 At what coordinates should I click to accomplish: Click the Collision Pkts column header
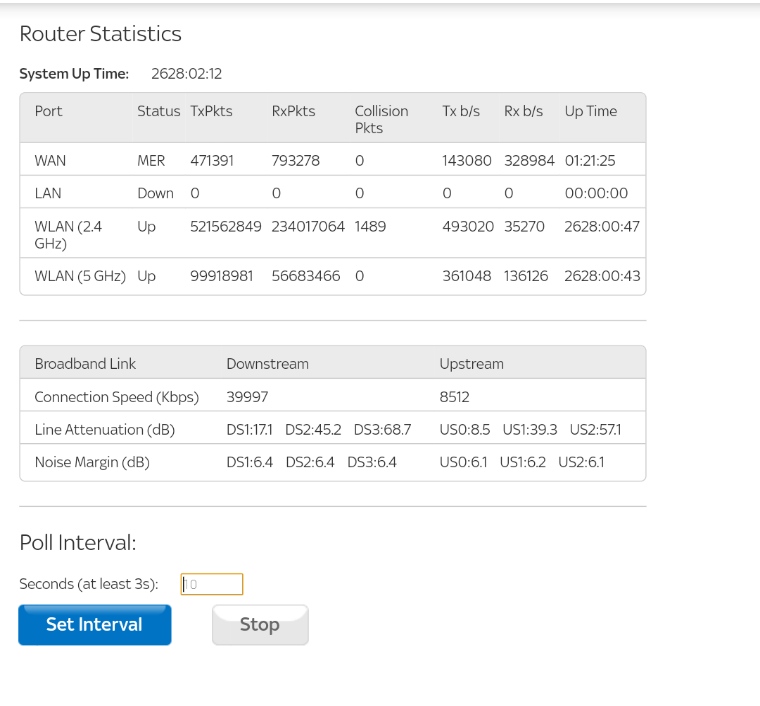click(x=381, y=119)
